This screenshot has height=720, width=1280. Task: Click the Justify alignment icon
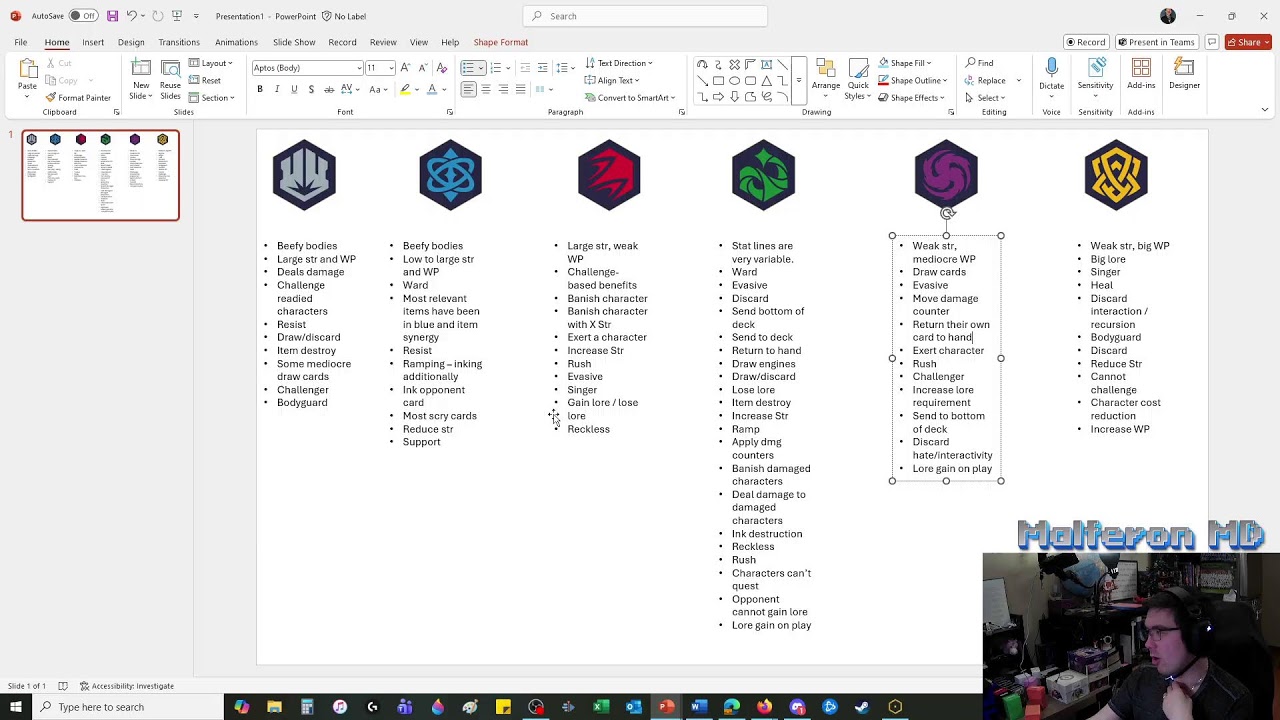click(520, 89)
